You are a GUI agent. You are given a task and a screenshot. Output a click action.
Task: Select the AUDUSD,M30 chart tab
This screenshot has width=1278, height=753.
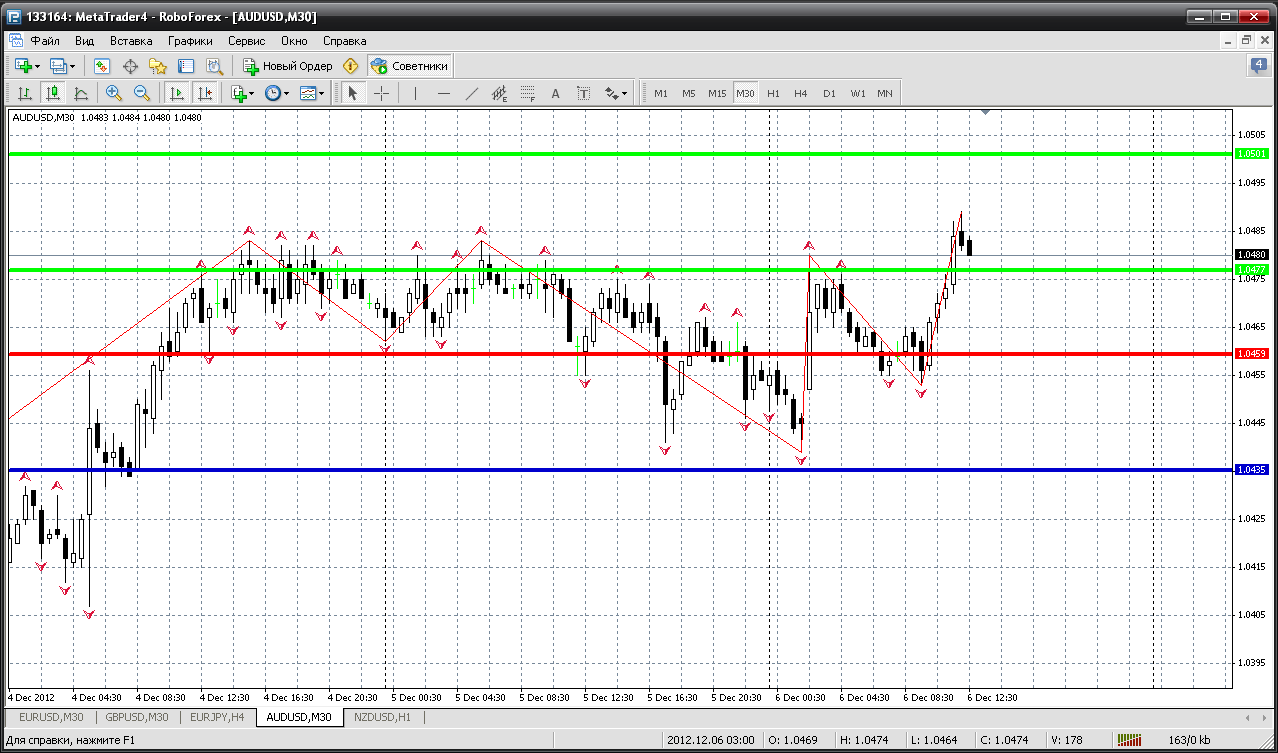click(300, 717)
